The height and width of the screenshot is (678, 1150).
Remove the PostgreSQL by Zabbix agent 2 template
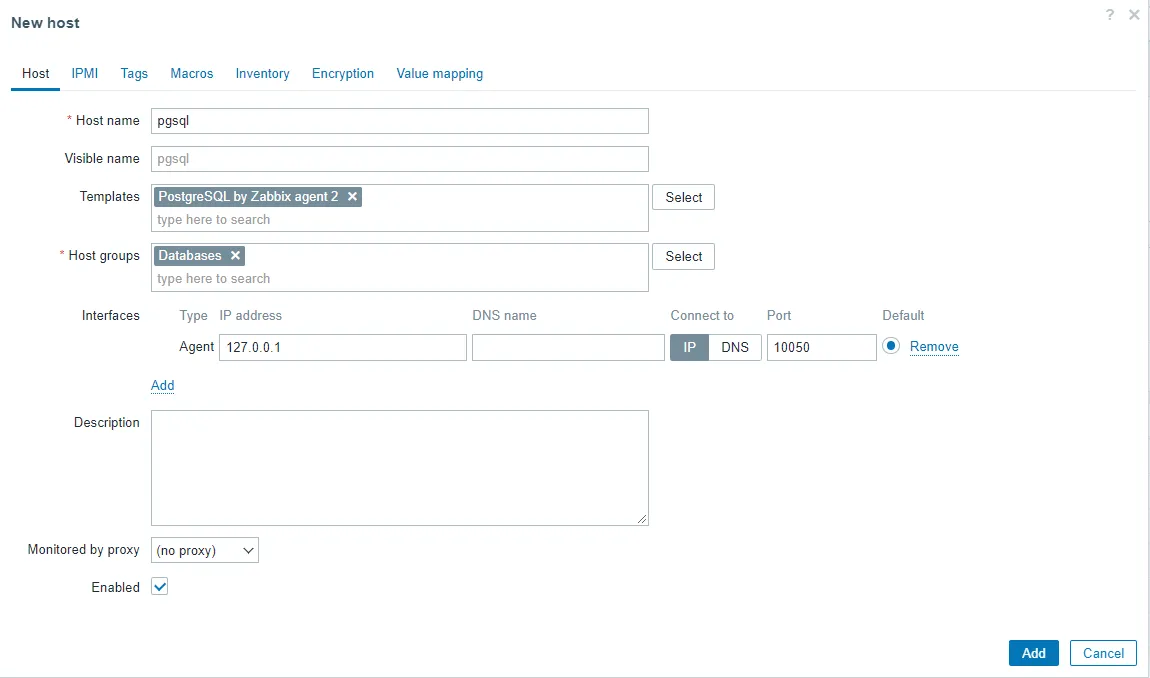[352, 197]
